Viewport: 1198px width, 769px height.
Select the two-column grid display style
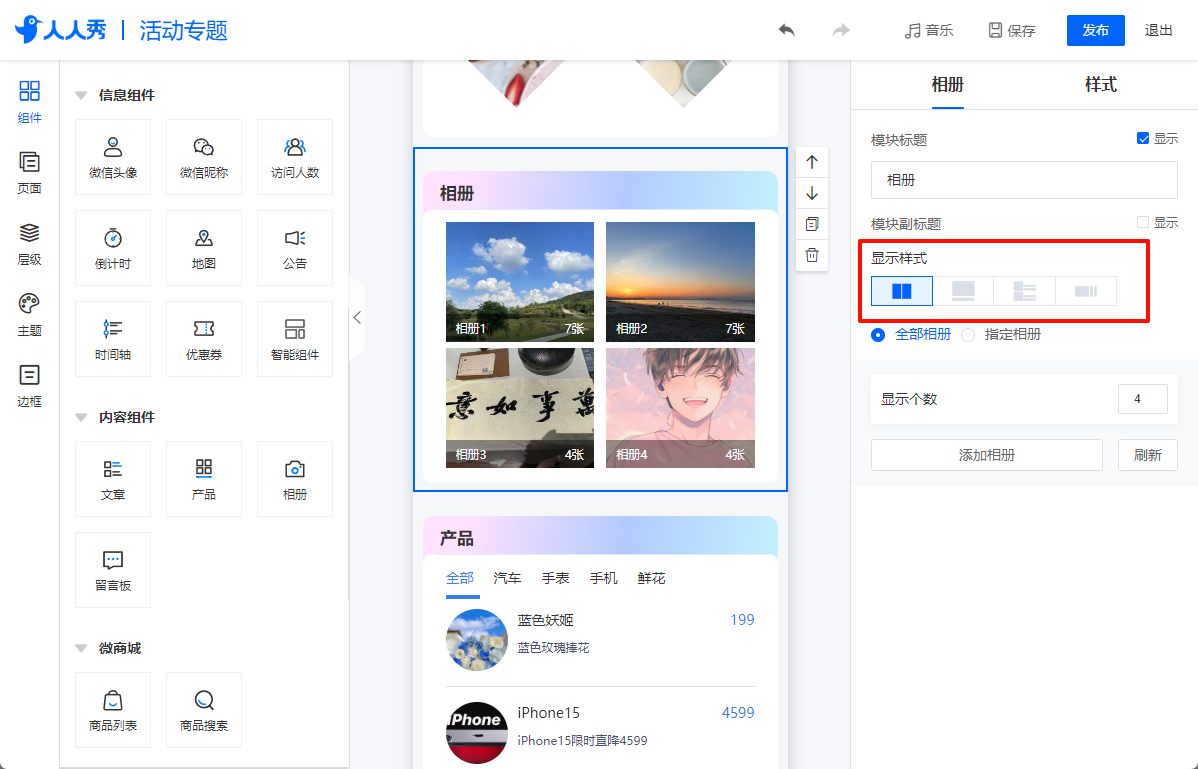(x=902, y=291)
